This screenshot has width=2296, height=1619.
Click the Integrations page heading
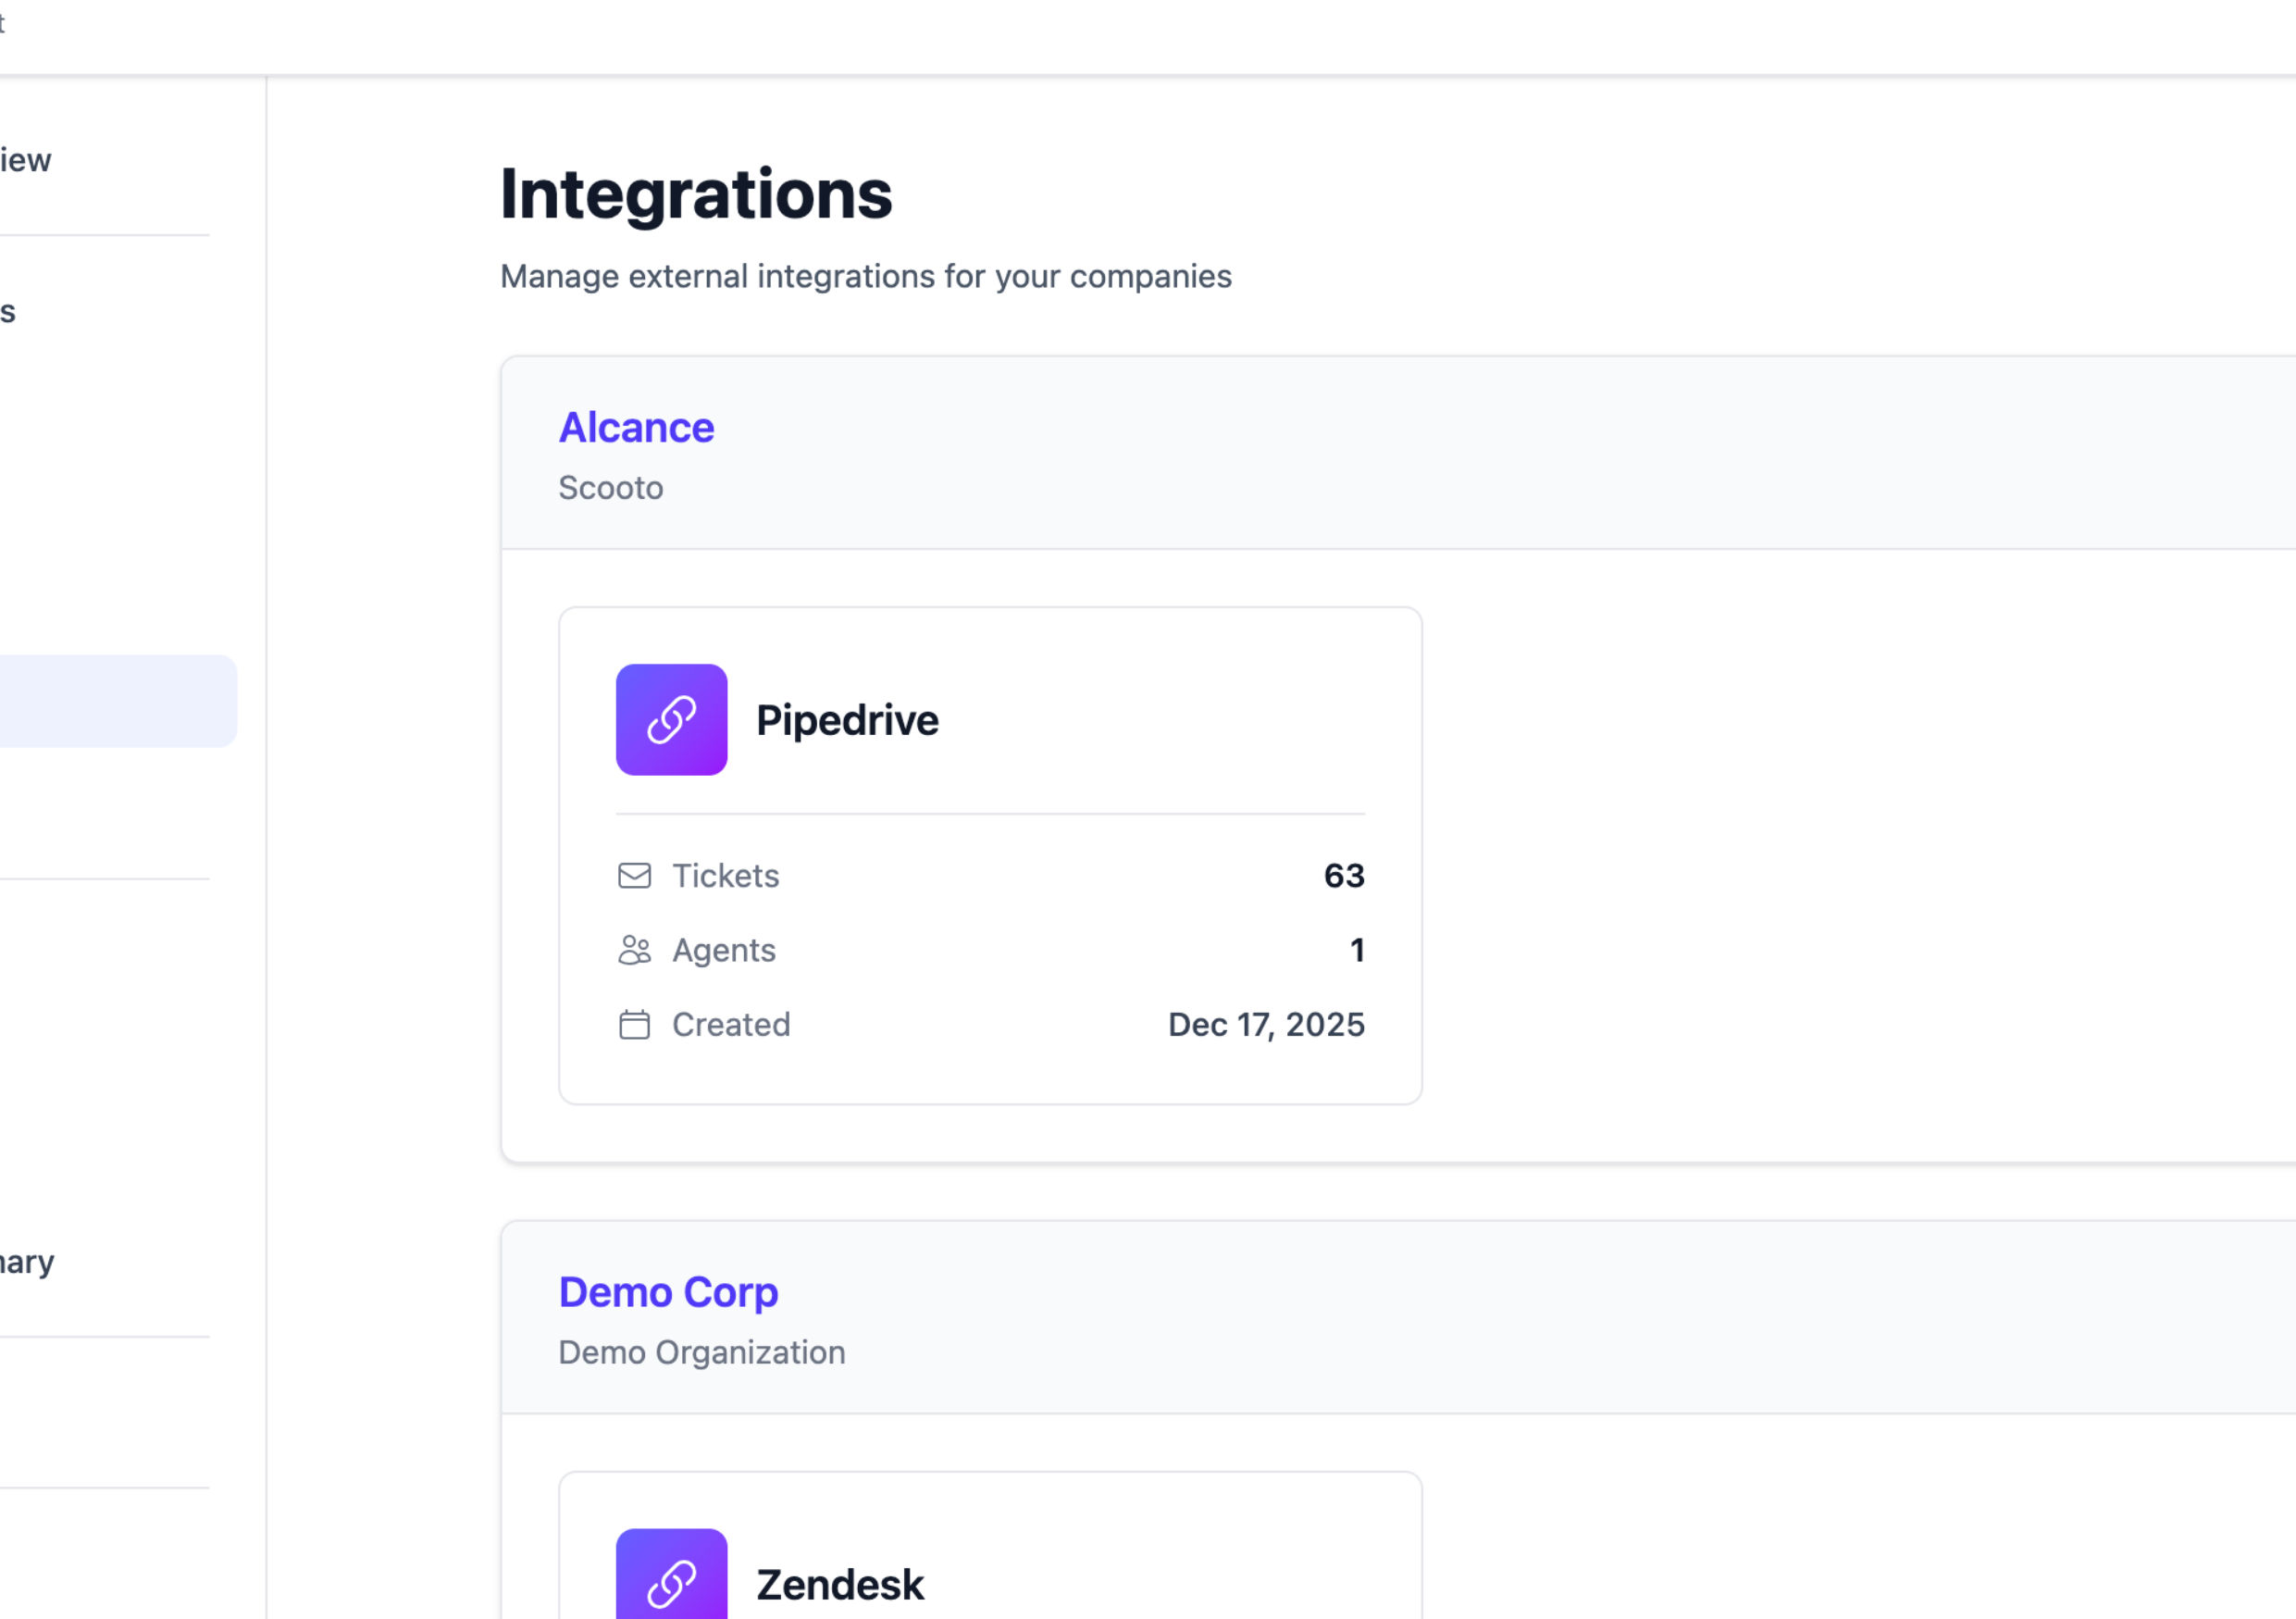tap(697, 196)
